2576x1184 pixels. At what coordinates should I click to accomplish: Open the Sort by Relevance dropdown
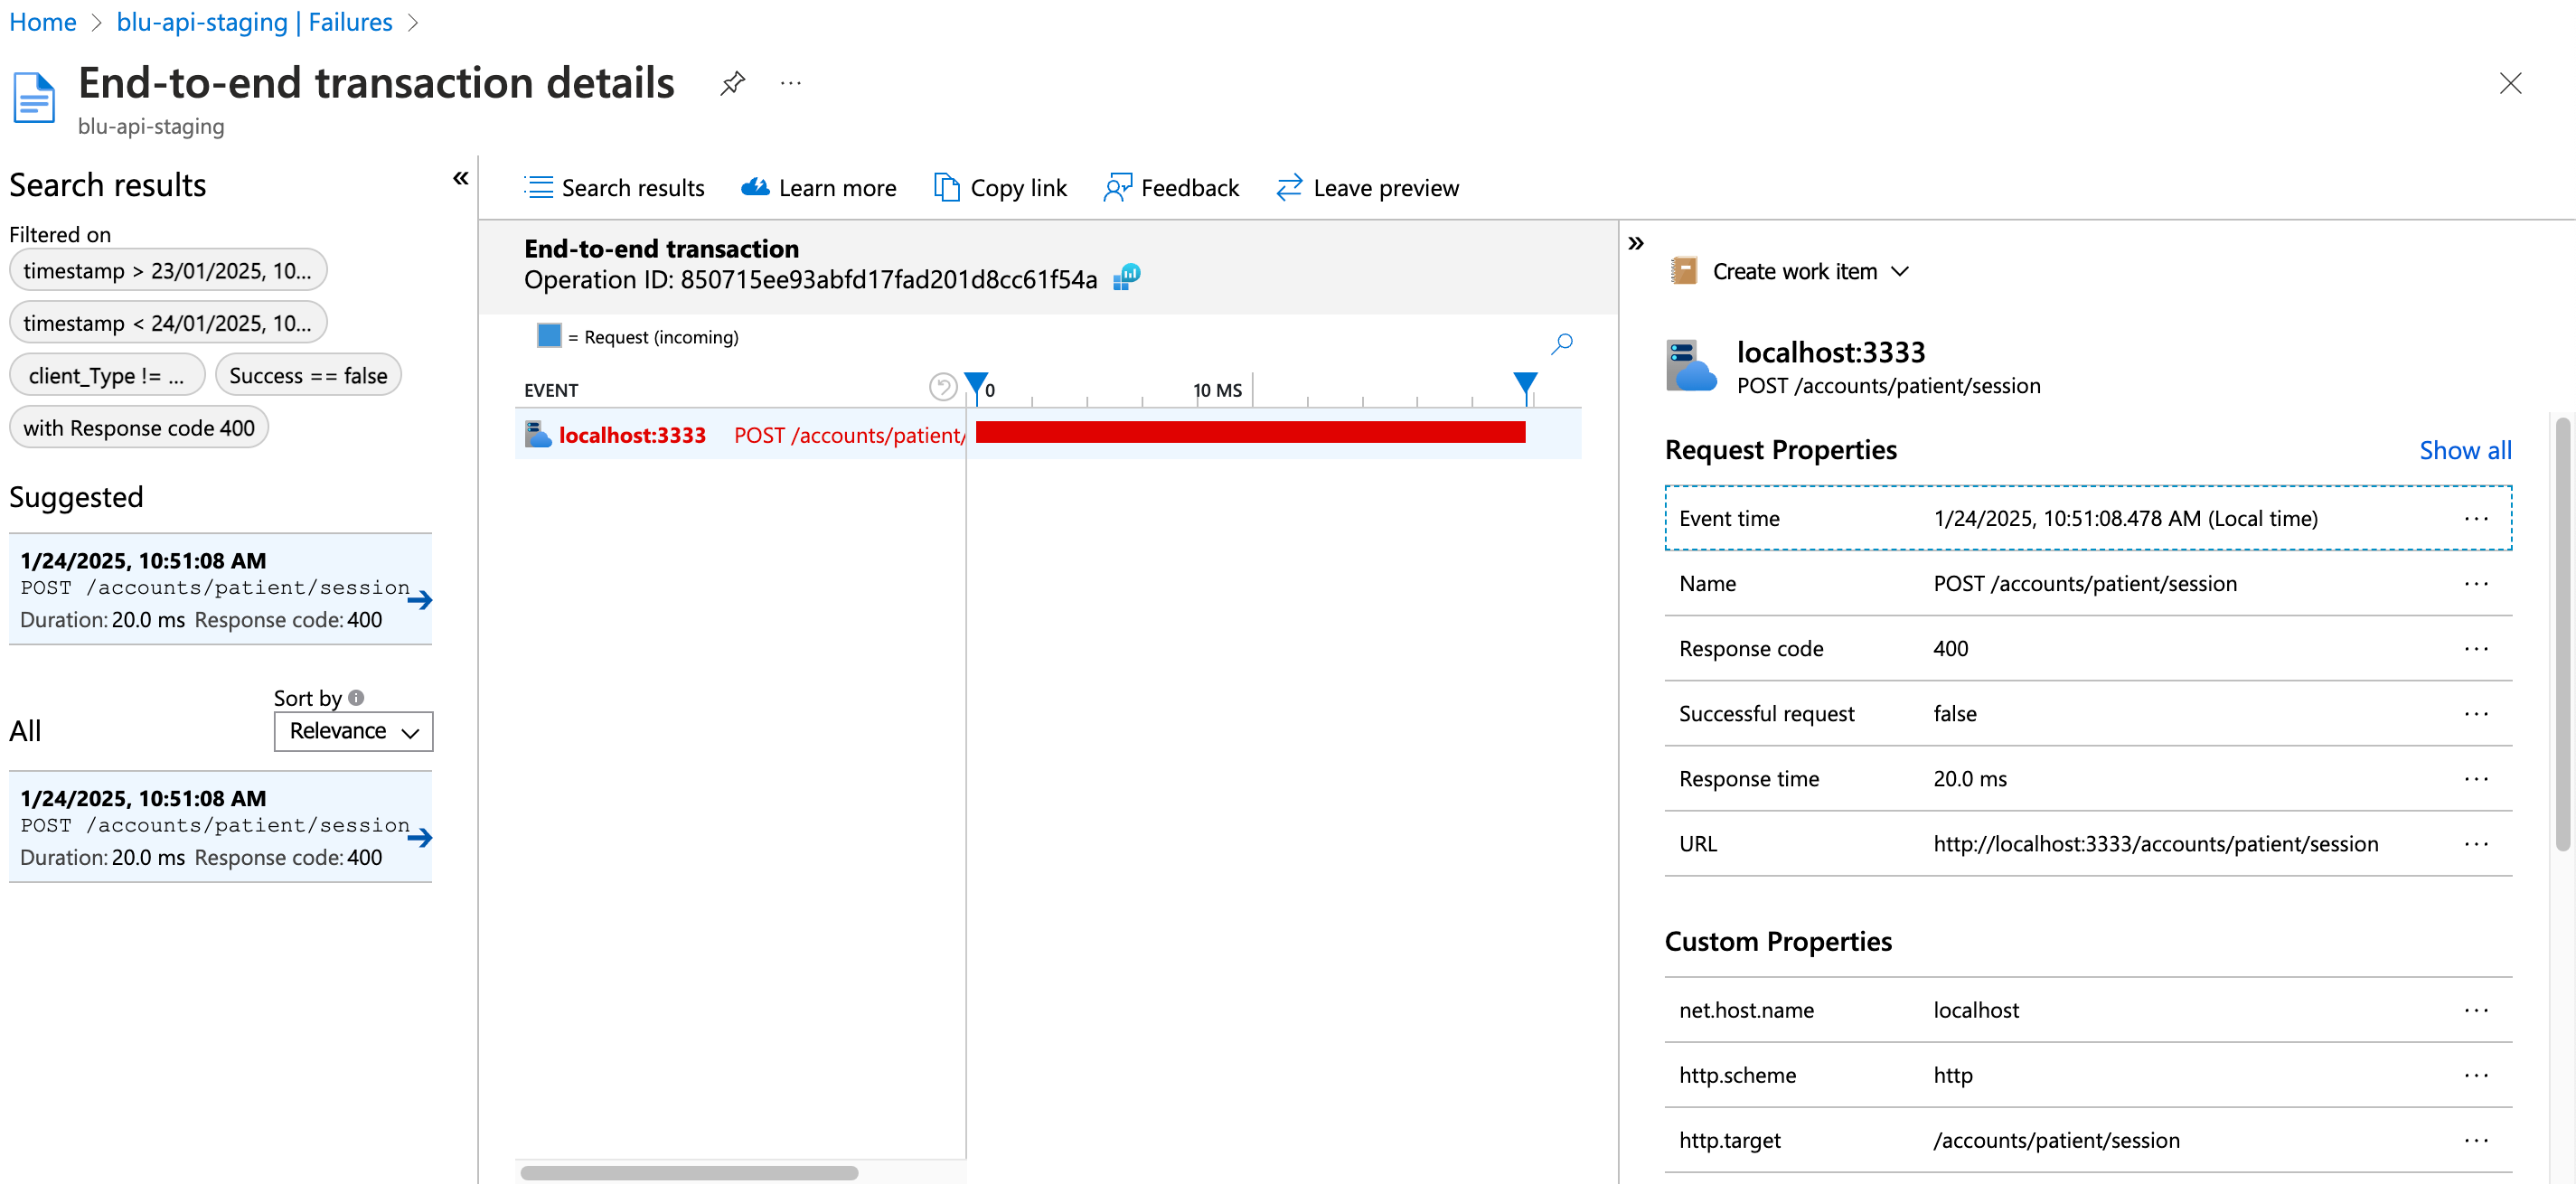(x=353, y=731)
